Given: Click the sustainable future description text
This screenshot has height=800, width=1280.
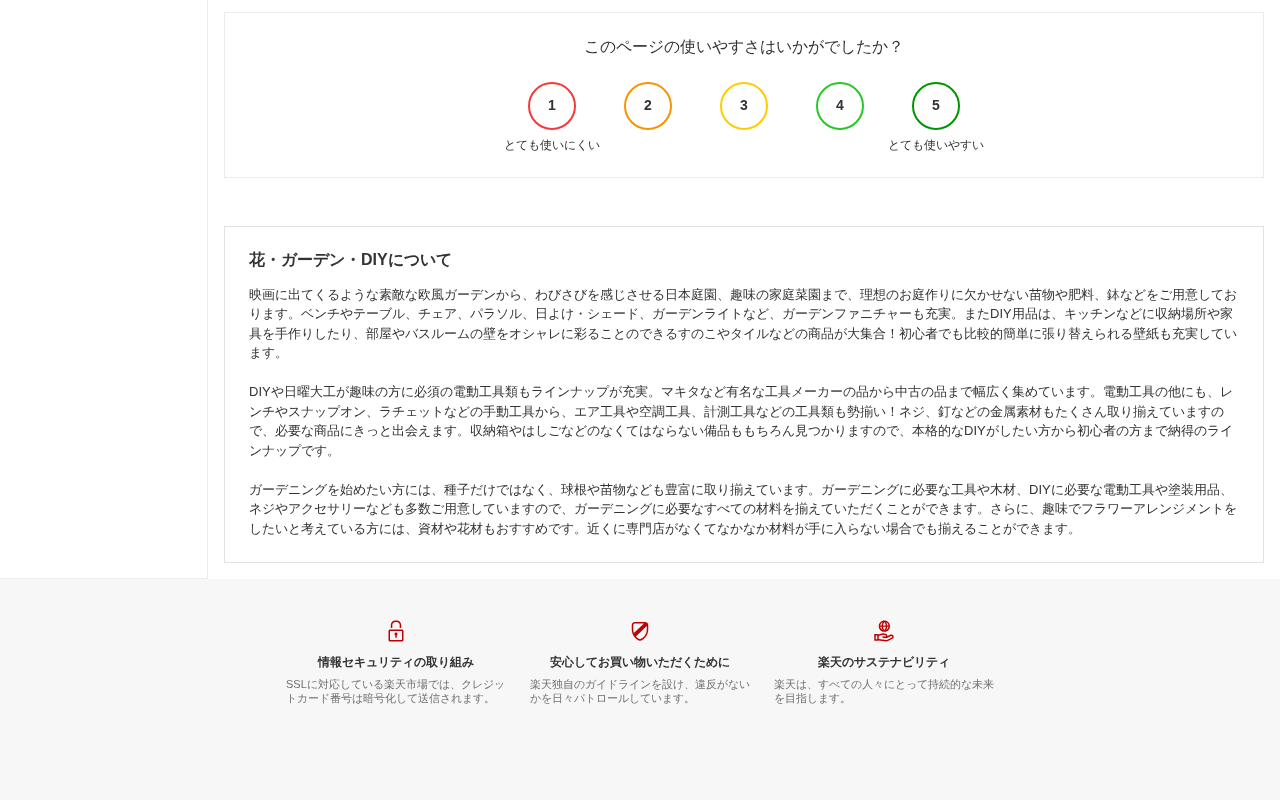Looking at the screenshot, I should pyautogui.click(x=884, y=691).
